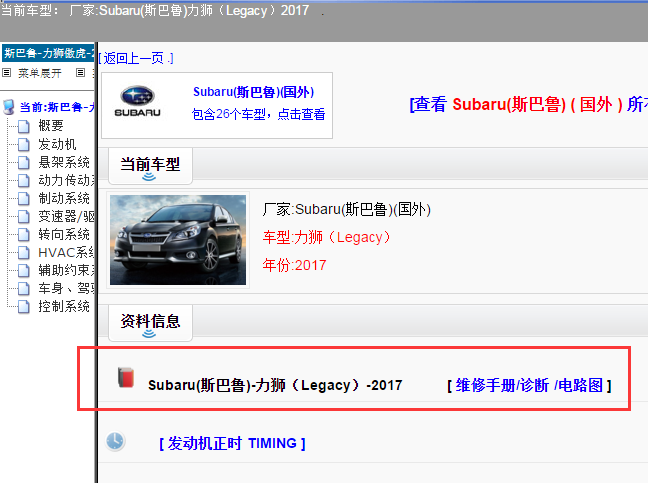Open HVAC系统 tree item
This screenshot has width=648, height=483.
point(66,252)
